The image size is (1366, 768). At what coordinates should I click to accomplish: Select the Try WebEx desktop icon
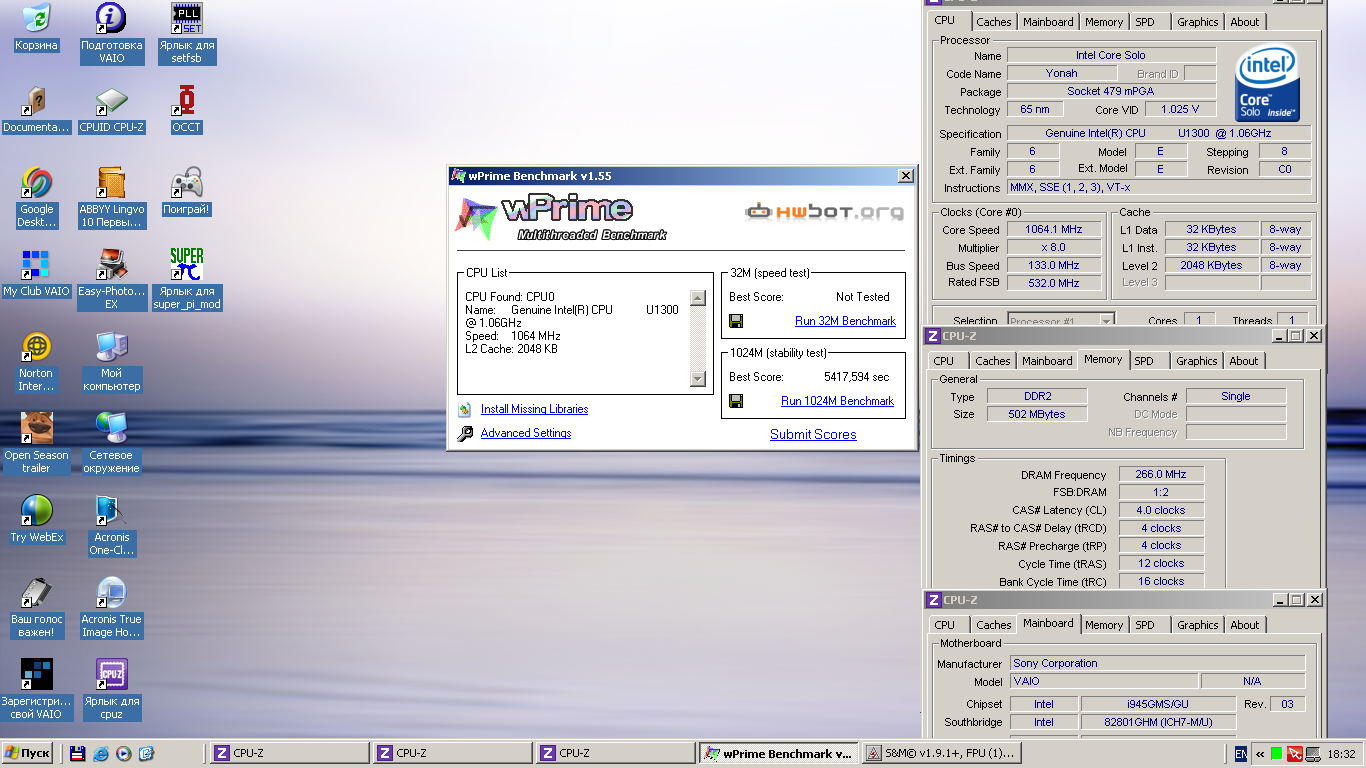tap(36, 510)
